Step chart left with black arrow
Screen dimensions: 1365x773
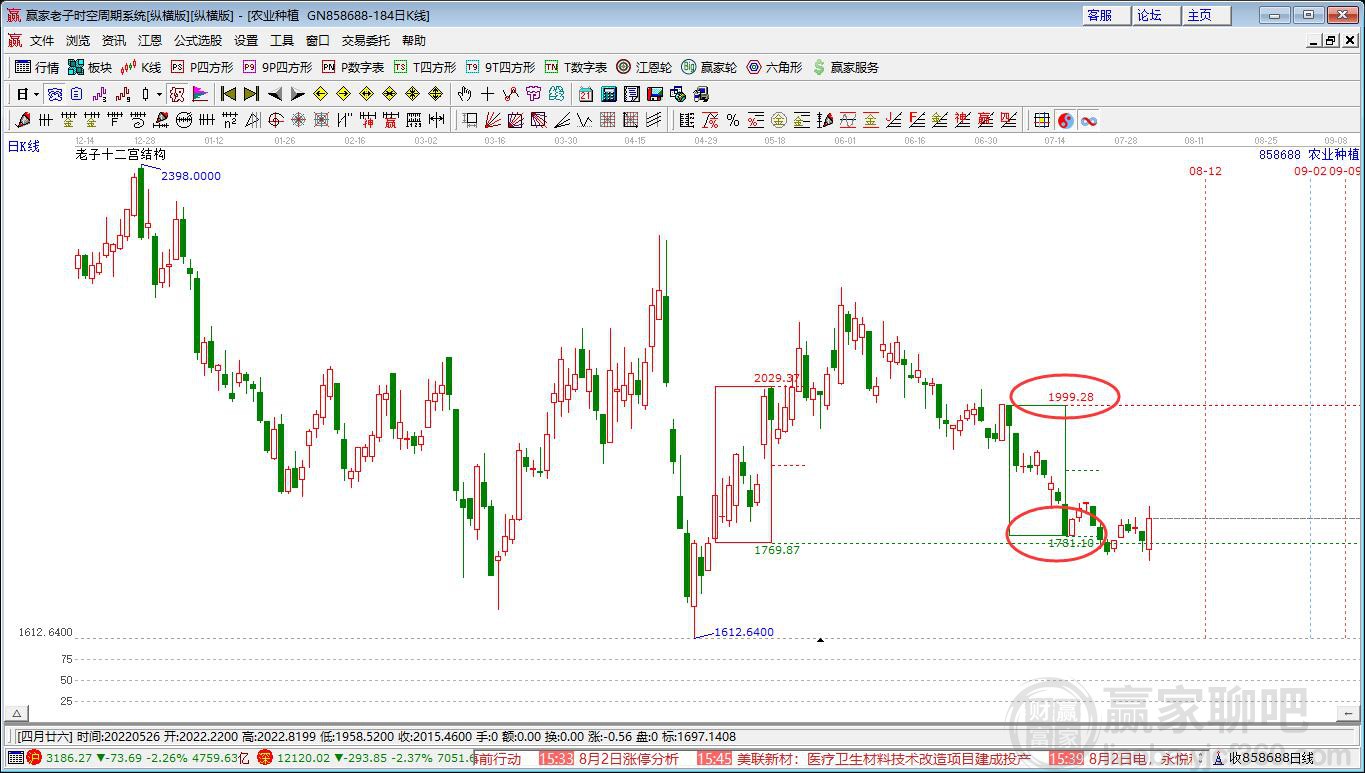274,94
